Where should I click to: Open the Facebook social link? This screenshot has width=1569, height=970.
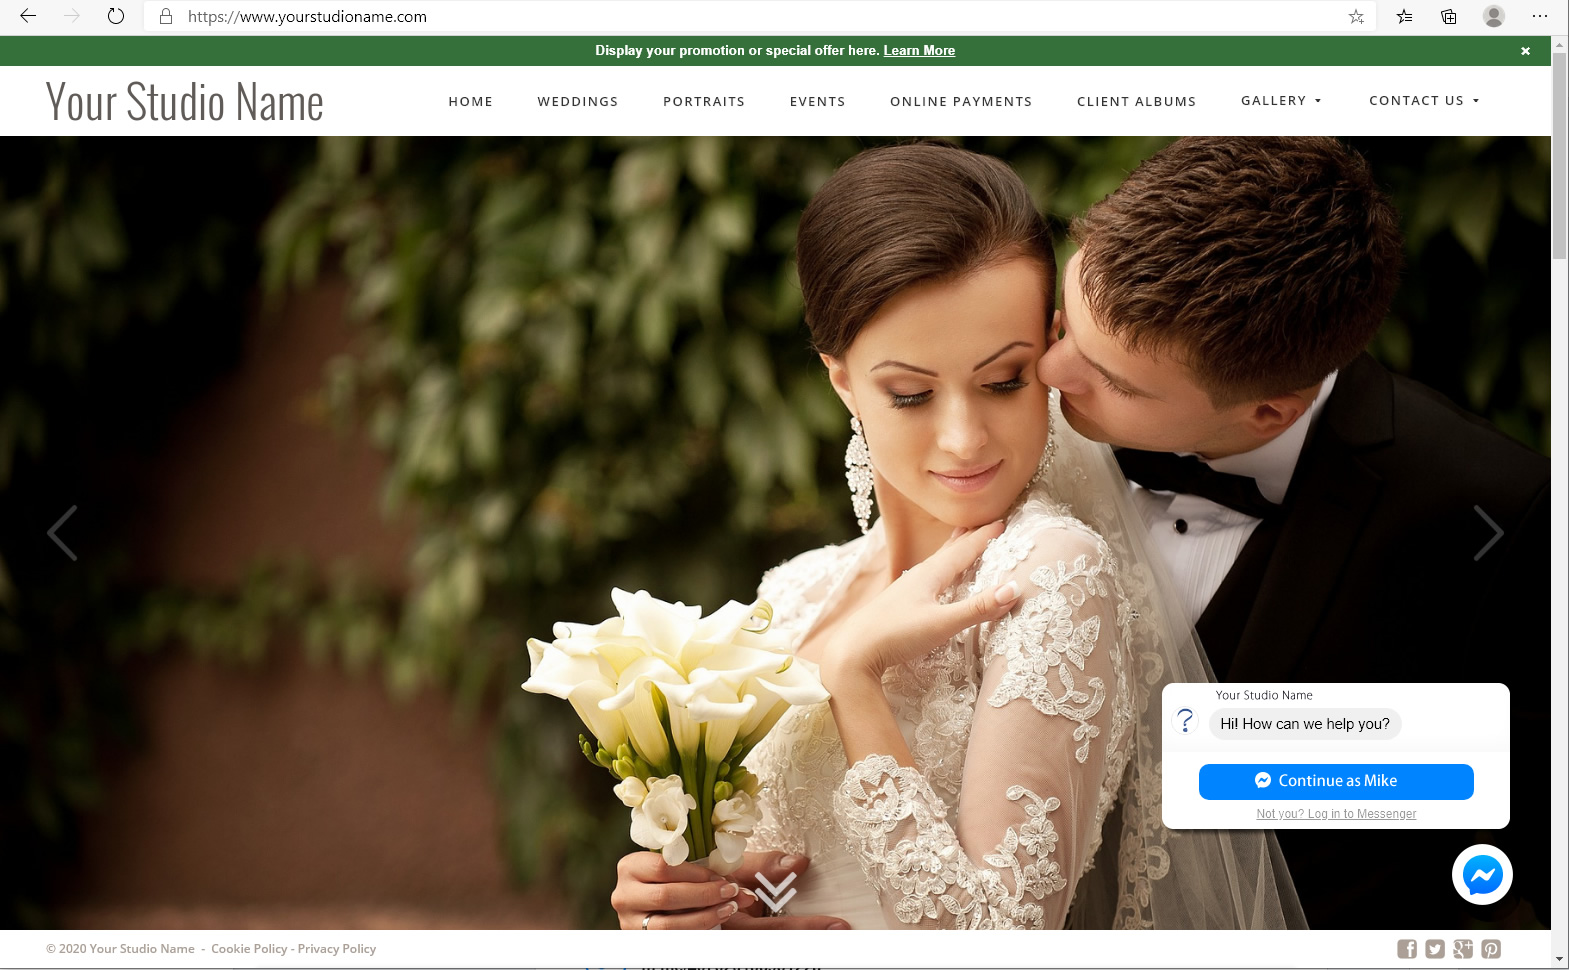point(1407,949)
